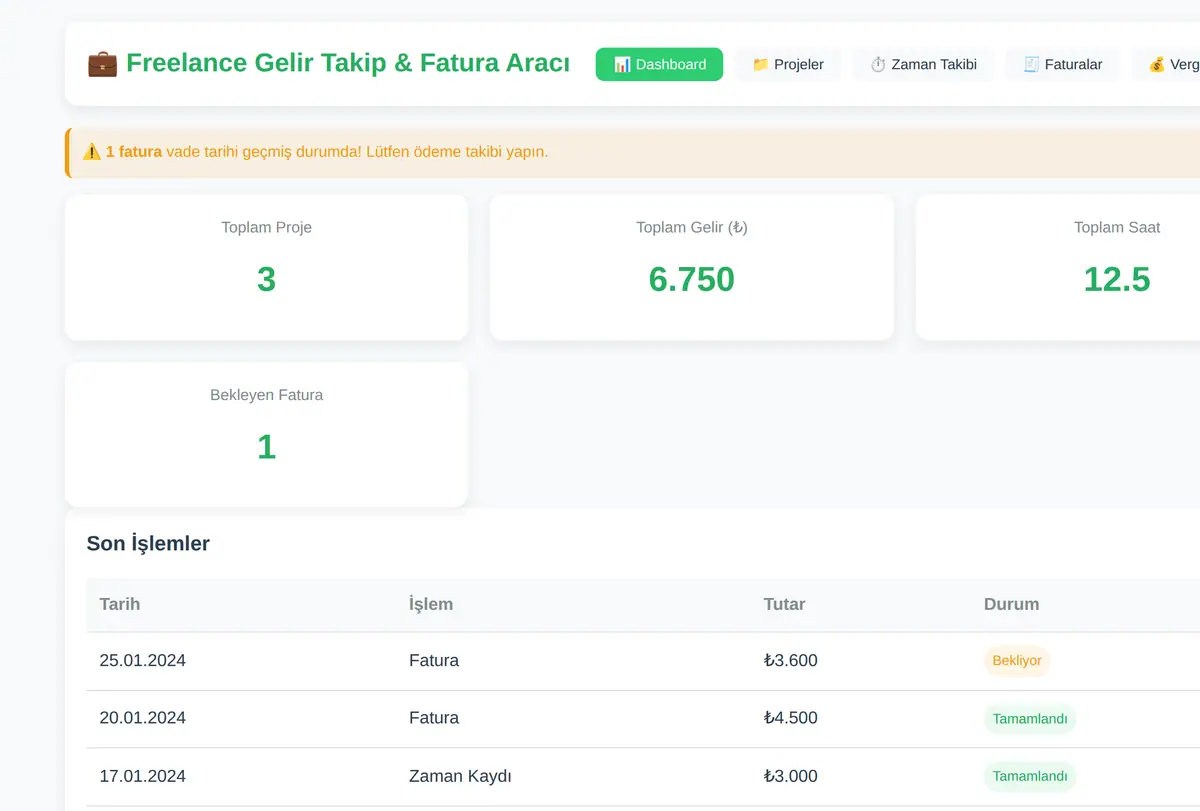
Task: Select the Toplam Gelir value 6.750
Action: (692, 279)
